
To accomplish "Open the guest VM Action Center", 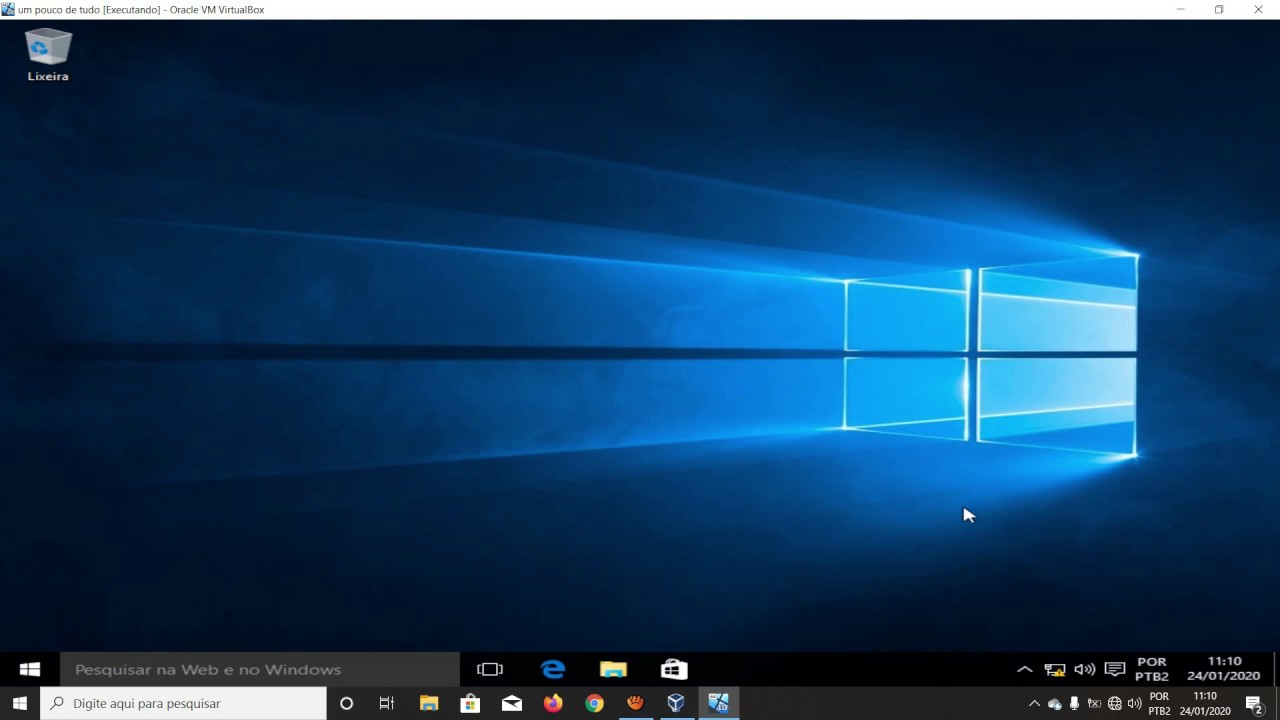I will [x=1115, y=669].
